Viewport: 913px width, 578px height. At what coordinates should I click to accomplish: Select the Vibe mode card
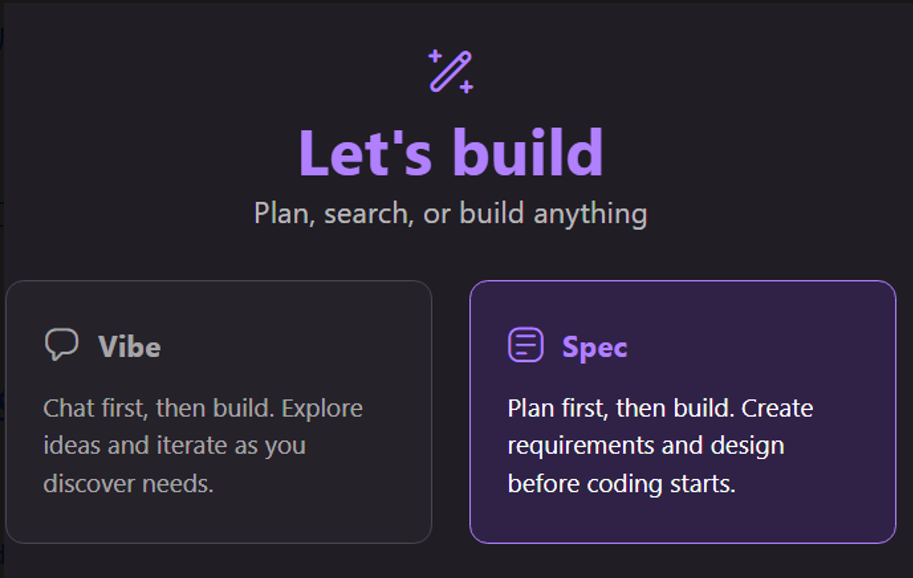tap(218, 412)
